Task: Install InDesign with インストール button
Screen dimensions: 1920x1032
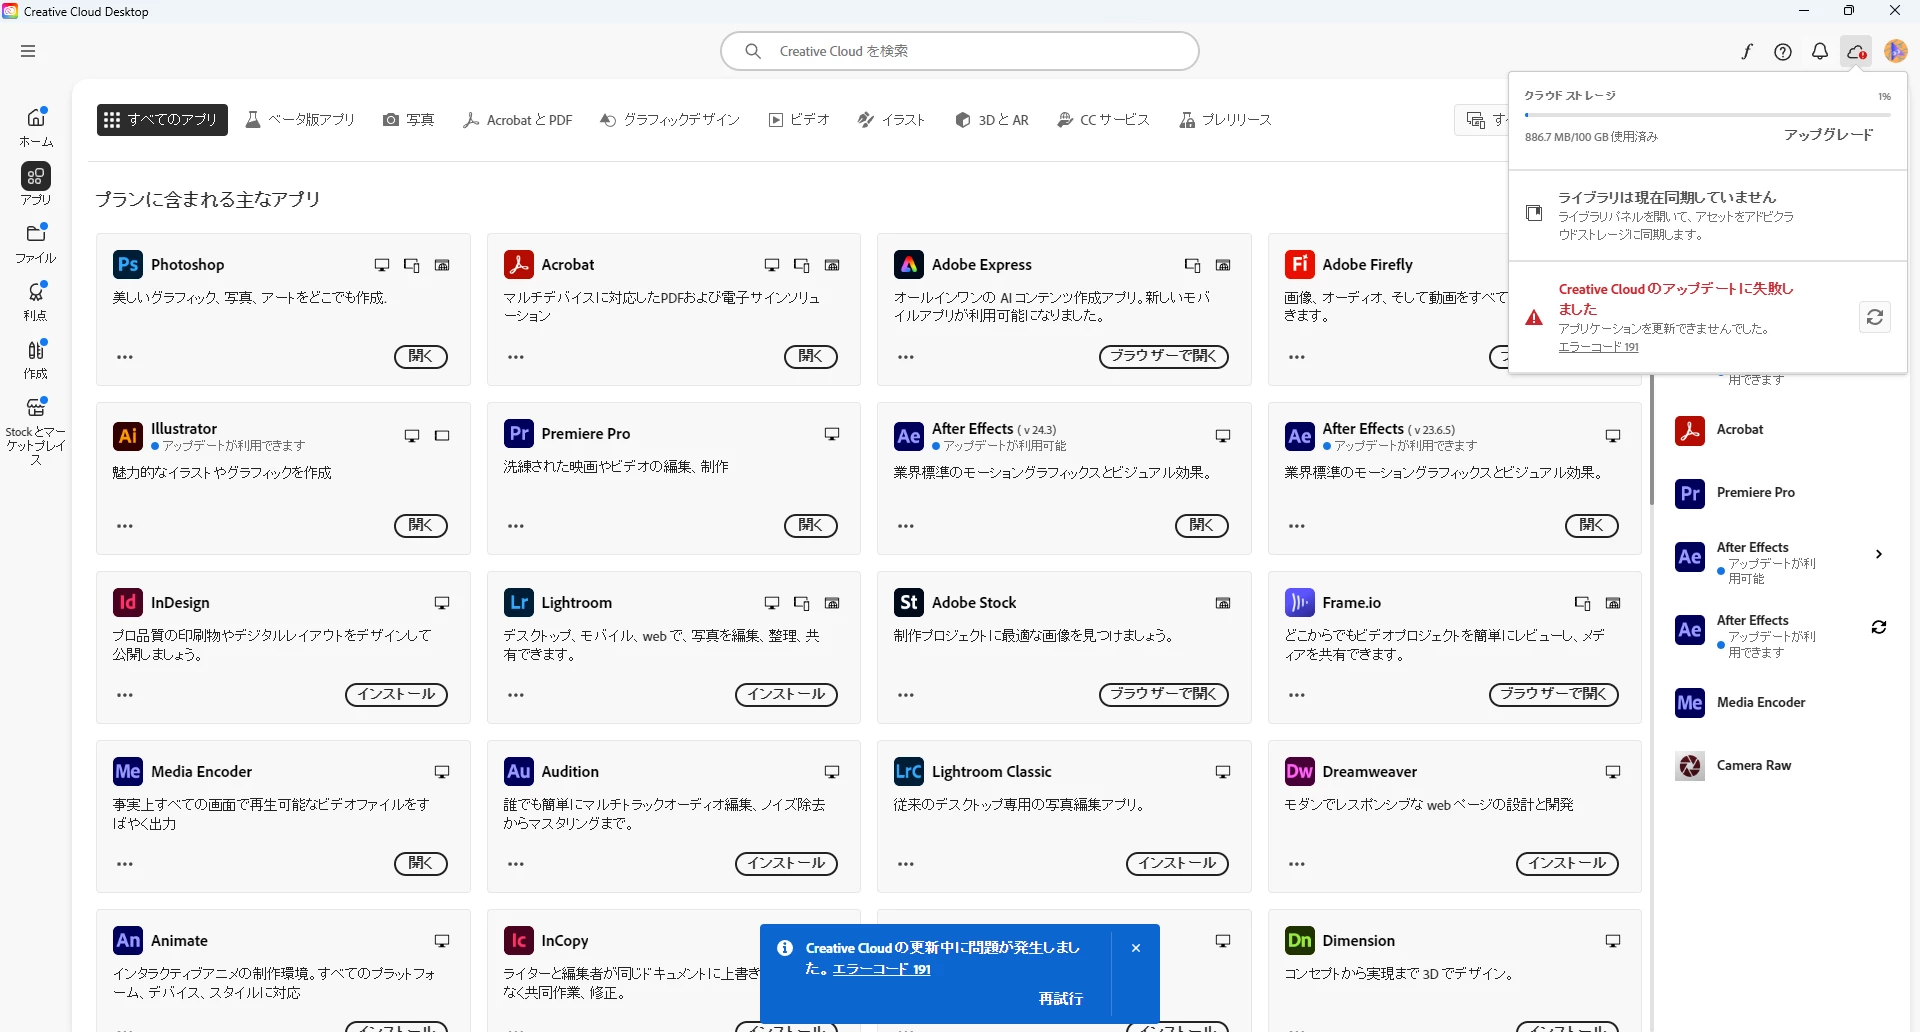Action: 397,695
